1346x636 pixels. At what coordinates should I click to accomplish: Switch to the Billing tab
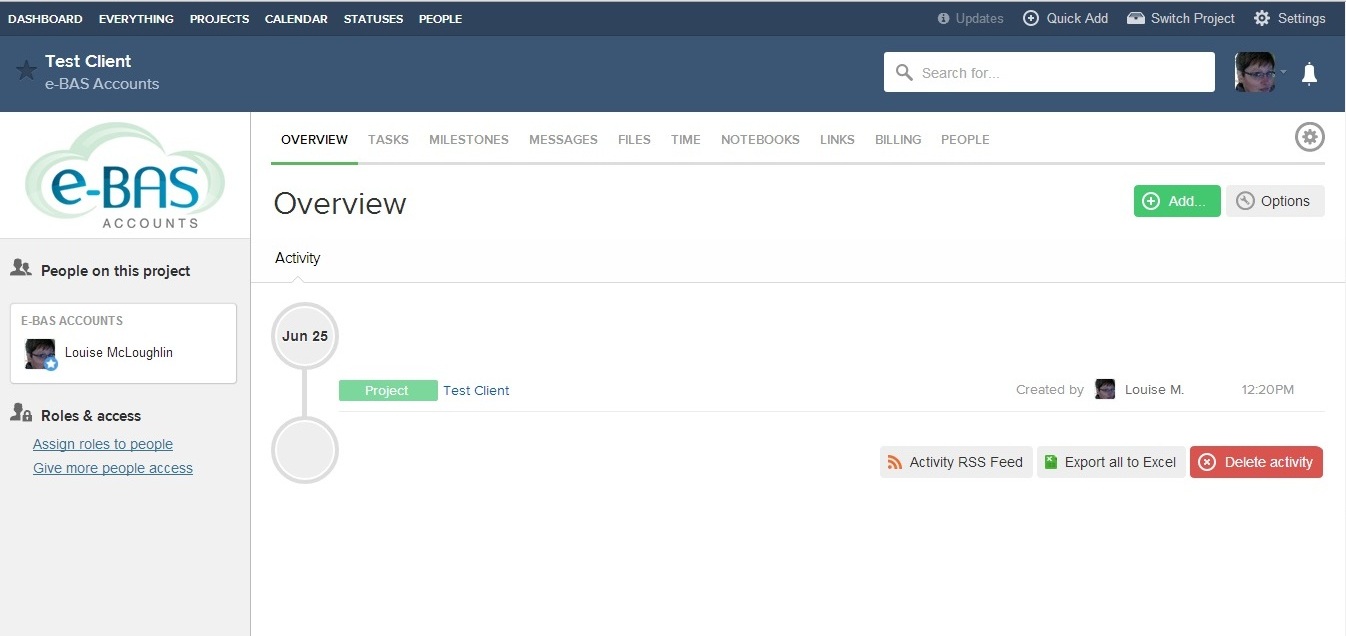[898, 140]
